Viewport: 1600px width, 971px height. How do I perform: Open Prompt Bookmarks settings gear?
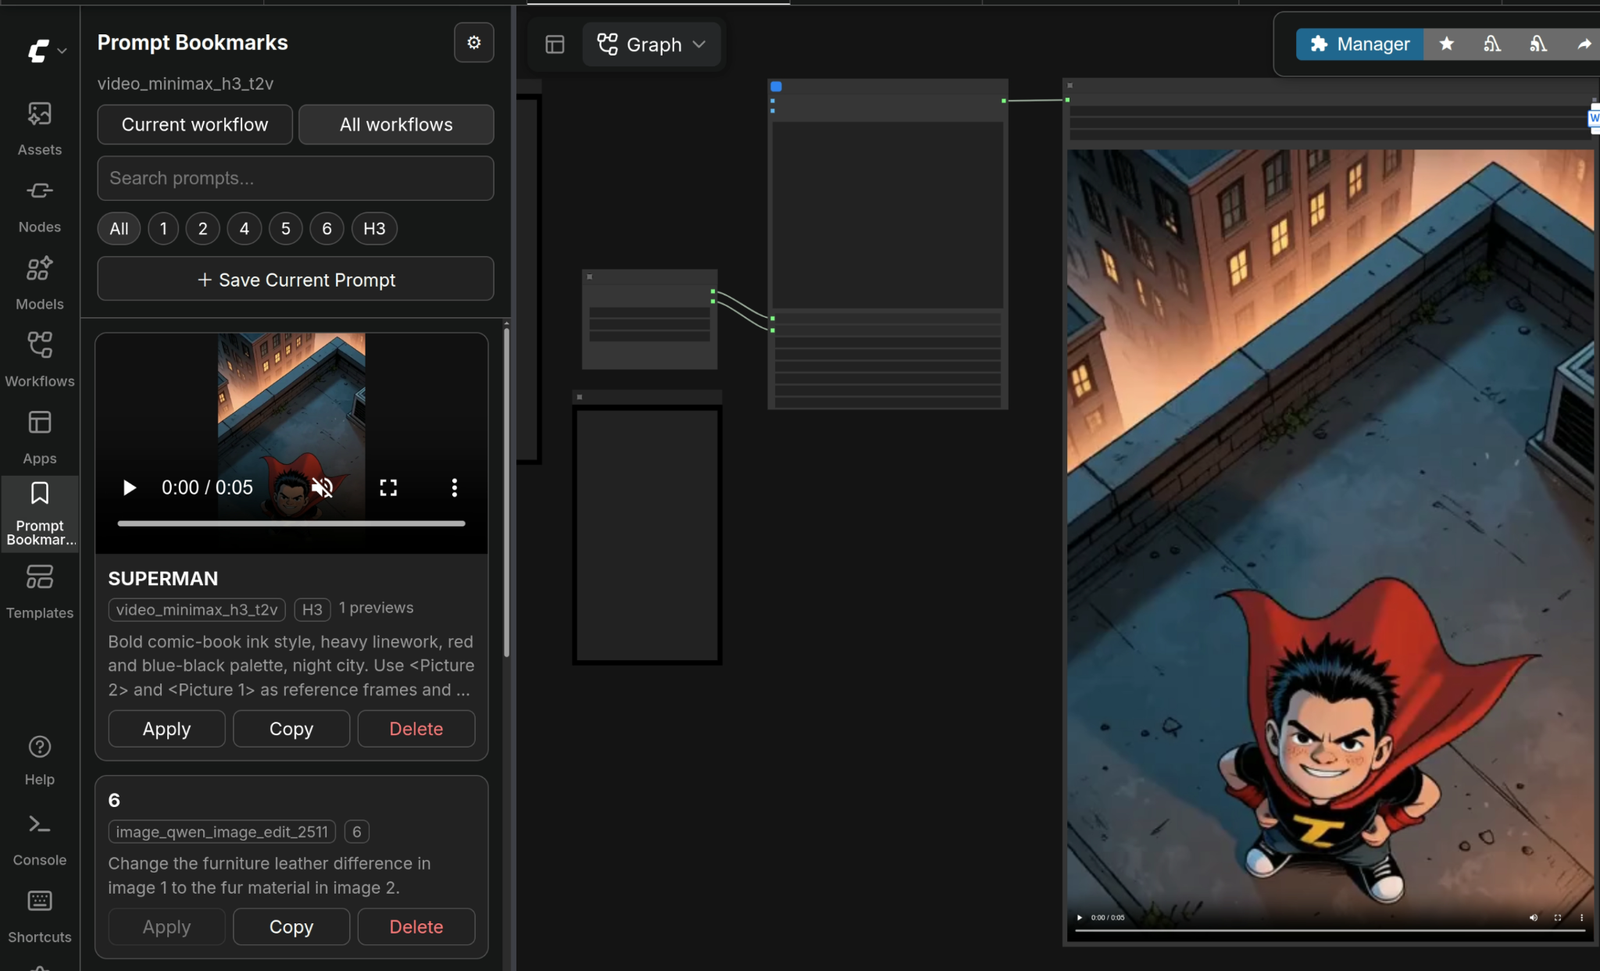coord(474,43)
